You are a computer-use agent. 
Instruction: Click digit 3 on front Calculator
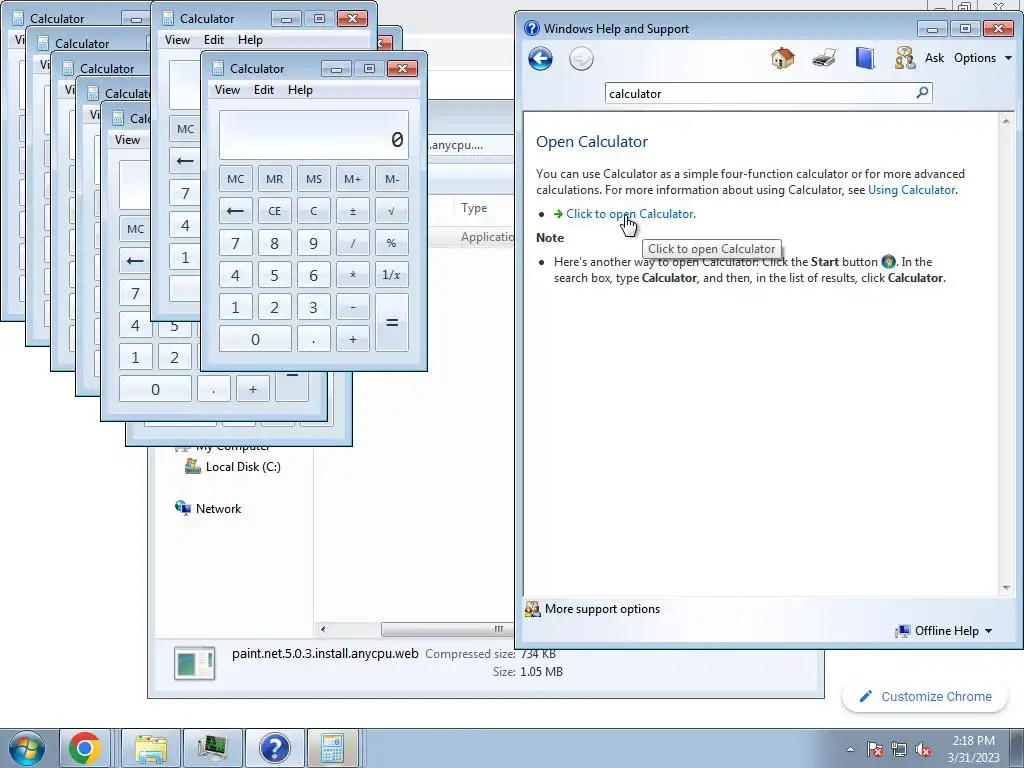click(313, 307)
